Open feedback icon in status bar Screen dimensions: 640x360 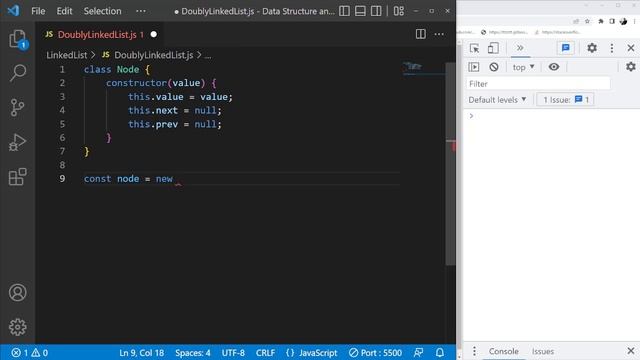[x=418, y=352]
